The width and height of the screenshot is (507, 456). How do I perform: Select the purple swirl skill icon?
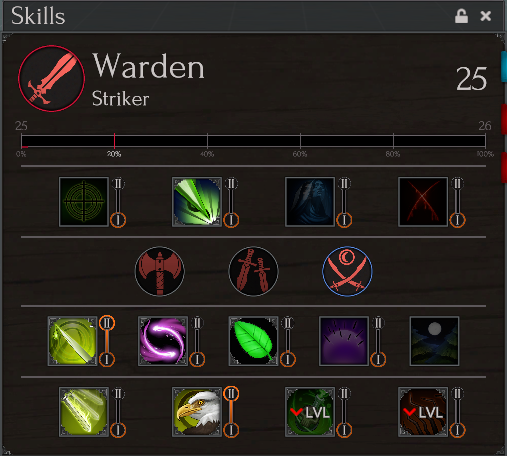click(163, 341)
